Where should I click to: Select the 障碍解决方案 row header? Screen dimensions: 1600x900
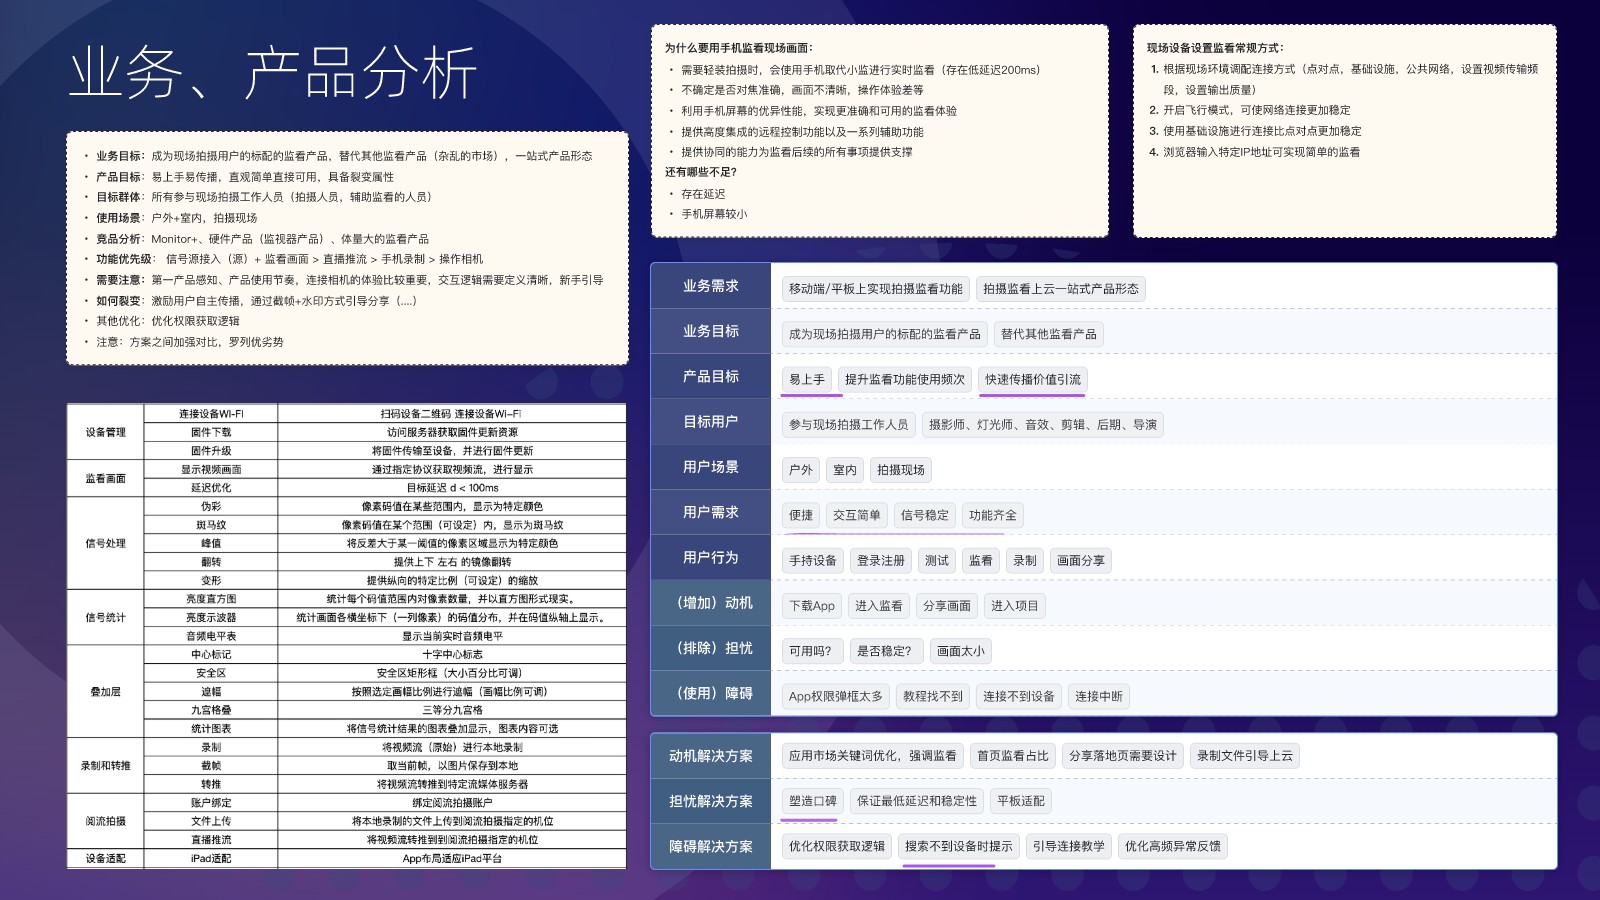pos(711,846)
